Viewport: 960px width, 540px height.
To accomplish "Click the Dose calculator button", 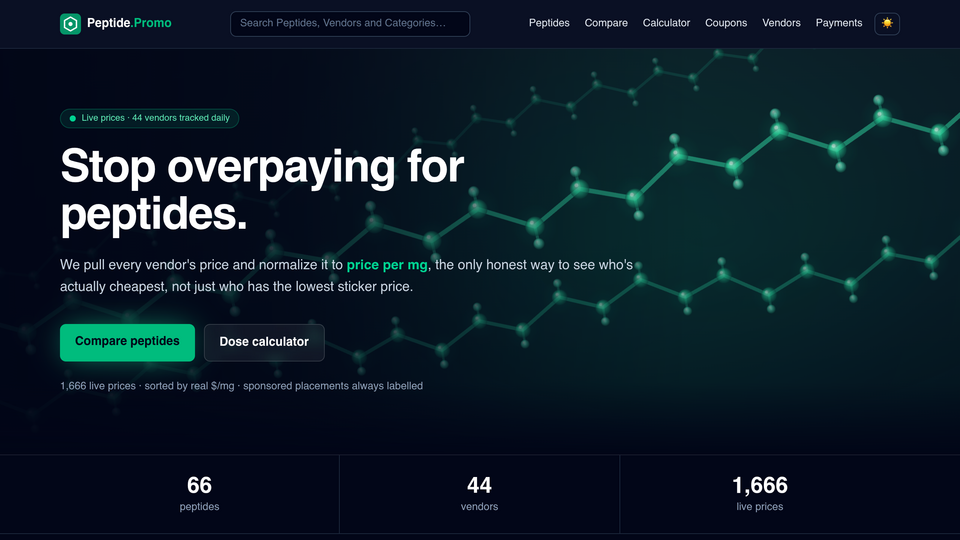I will coord(264,342).
